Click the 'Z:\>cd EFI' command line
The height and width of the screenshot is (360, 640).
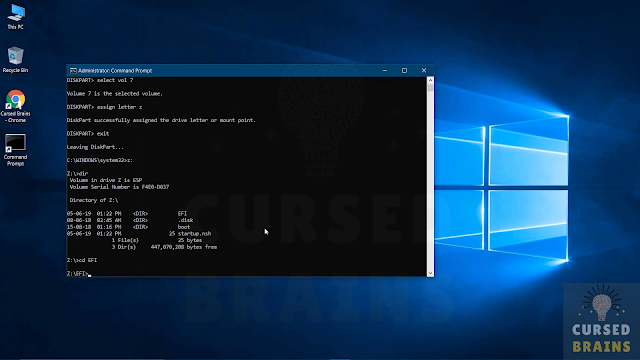click(x=82, y=260)
